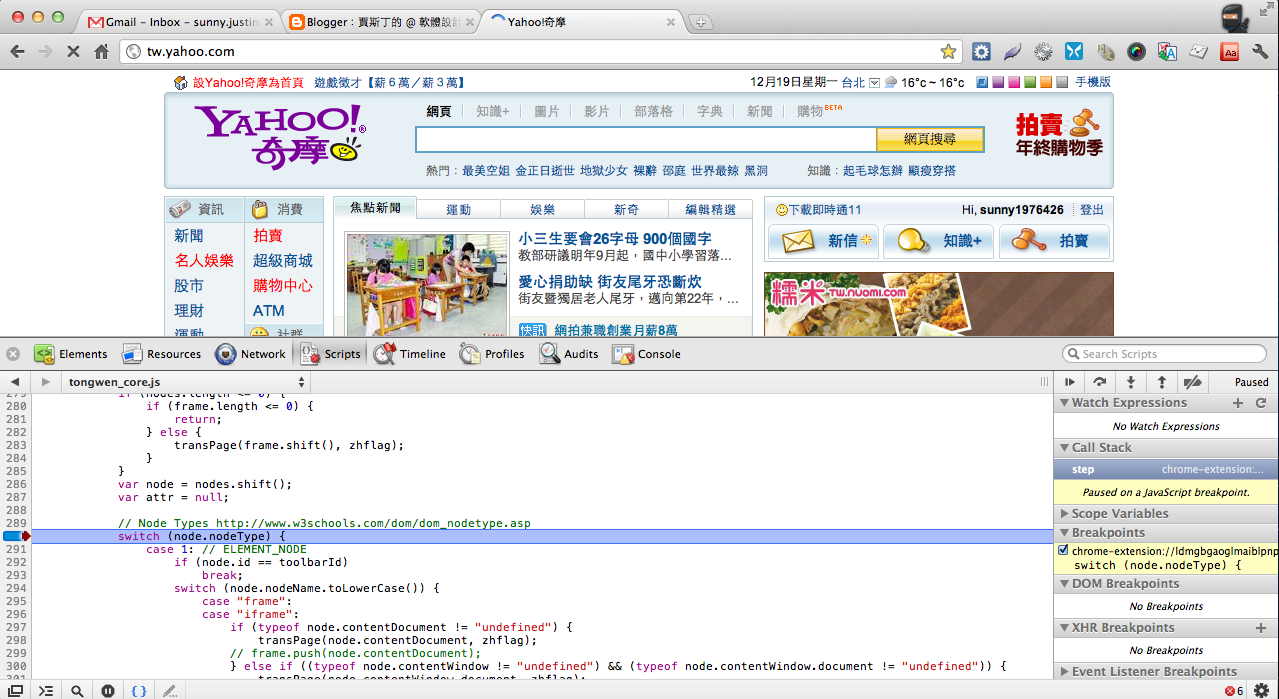Show the console drawer

pos(46,690)
